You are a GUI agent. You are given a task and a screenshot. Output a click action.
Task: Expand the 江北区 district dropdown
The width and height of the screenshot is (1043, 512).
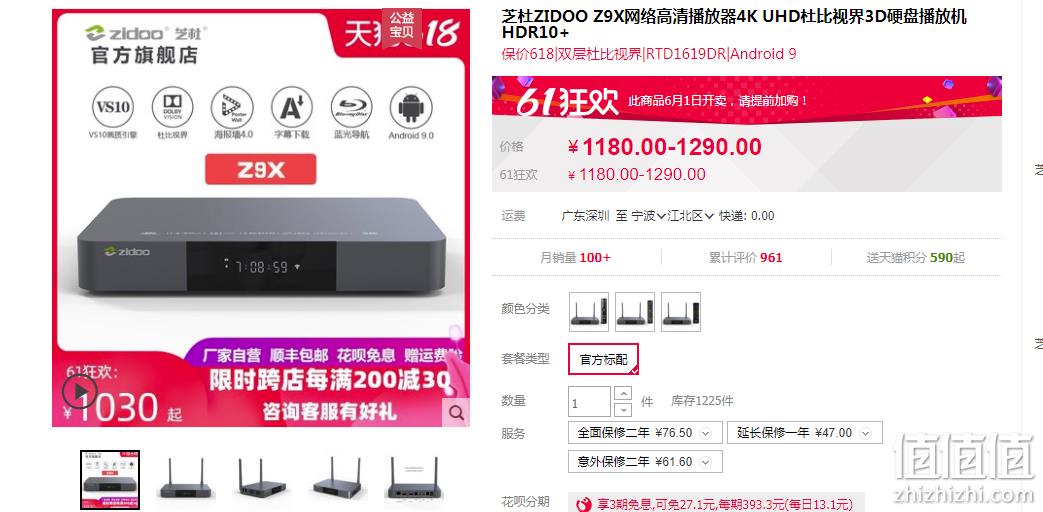click(691, 216)
